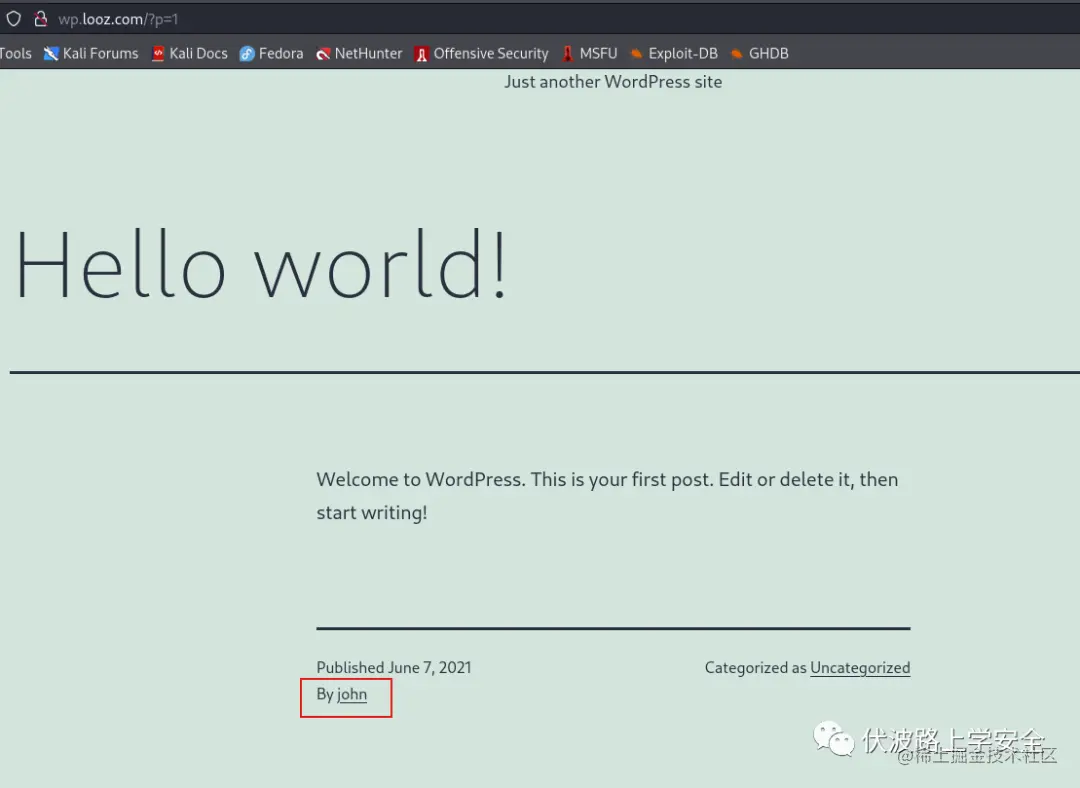The width and height of the screenshot is (1080, 788).
Task: Click the padlock site security icon
Action: click(41, 19)
